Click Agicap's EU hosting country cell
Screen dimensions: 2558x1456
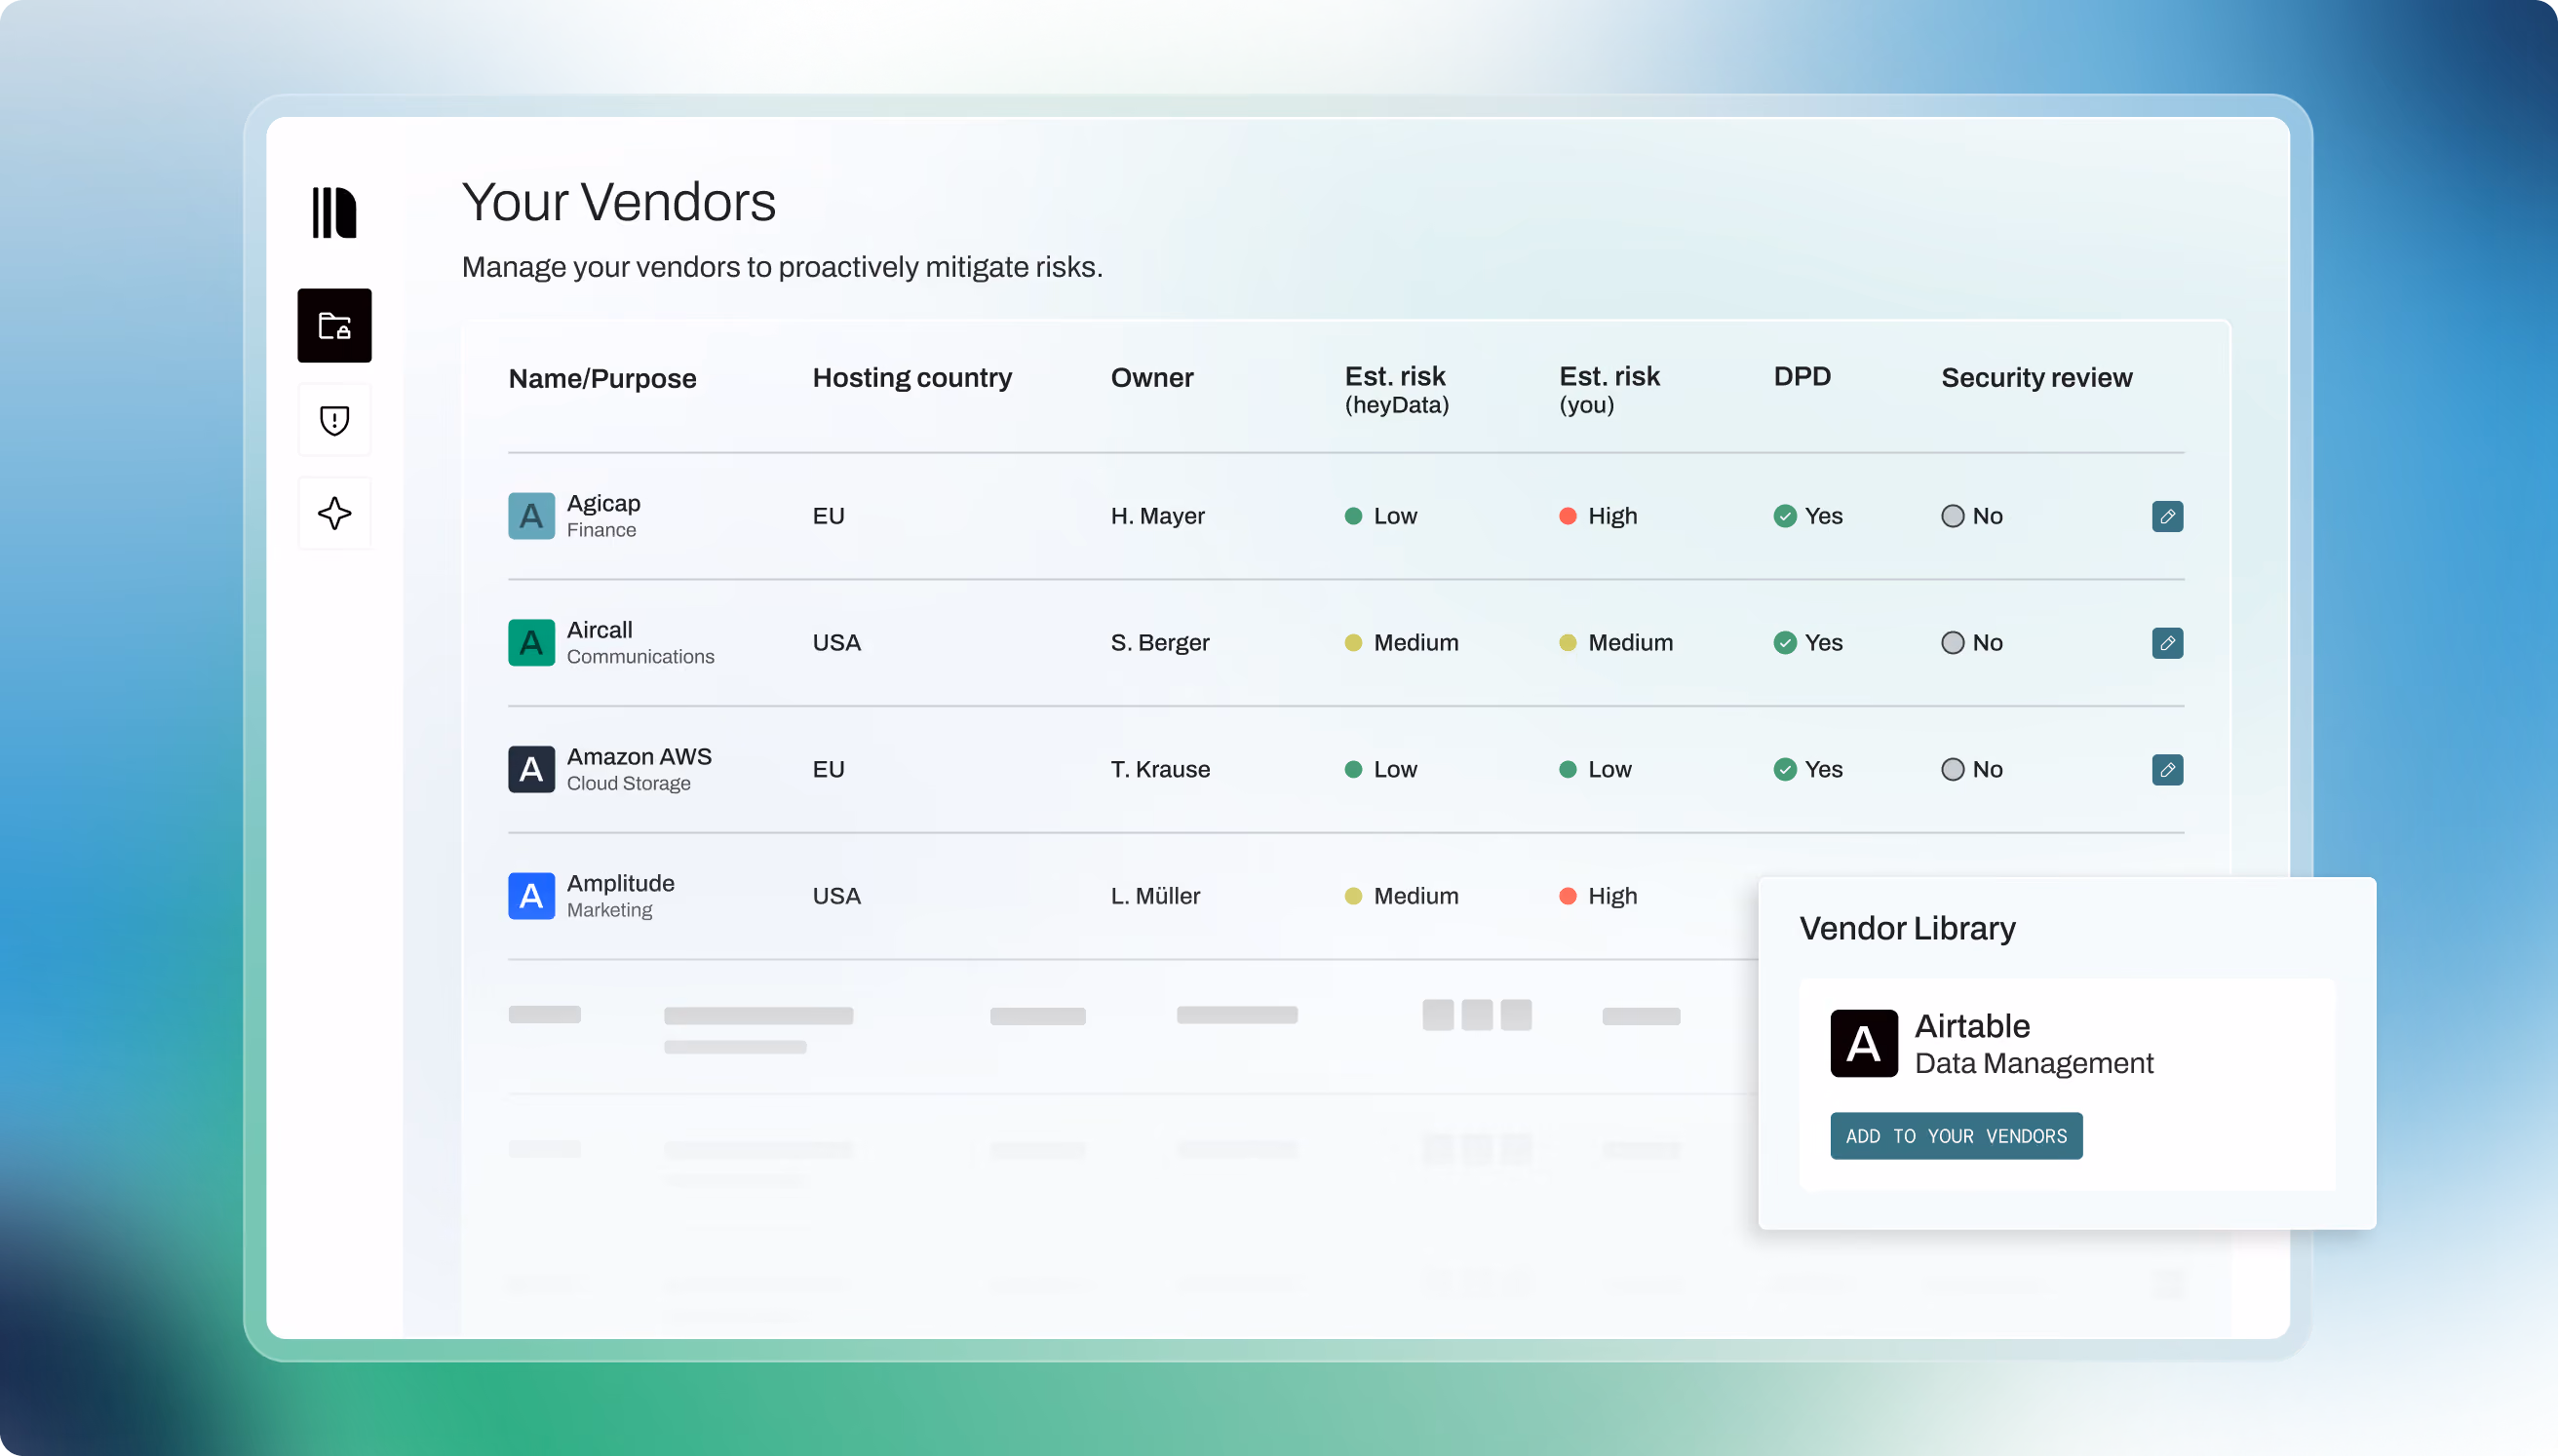(x=828, y=516)
